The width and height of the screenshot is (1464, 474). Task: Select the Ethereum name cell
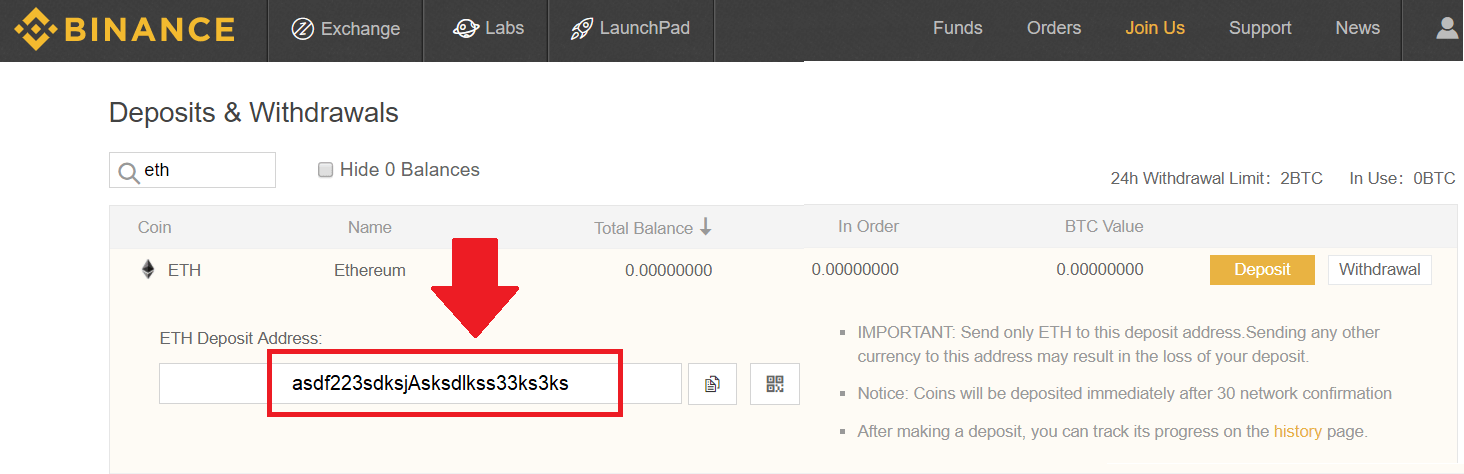pyautogui.click(x=370, y=270)
